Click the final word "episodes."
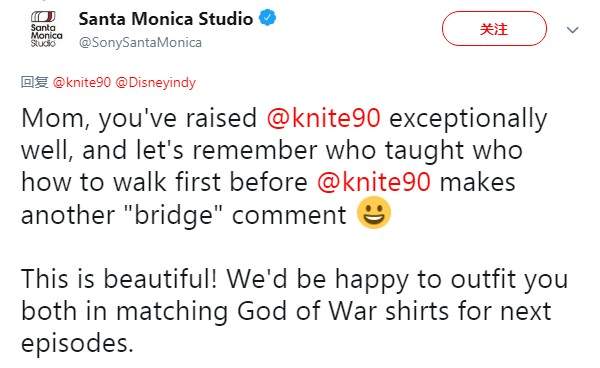 point(77,344)
